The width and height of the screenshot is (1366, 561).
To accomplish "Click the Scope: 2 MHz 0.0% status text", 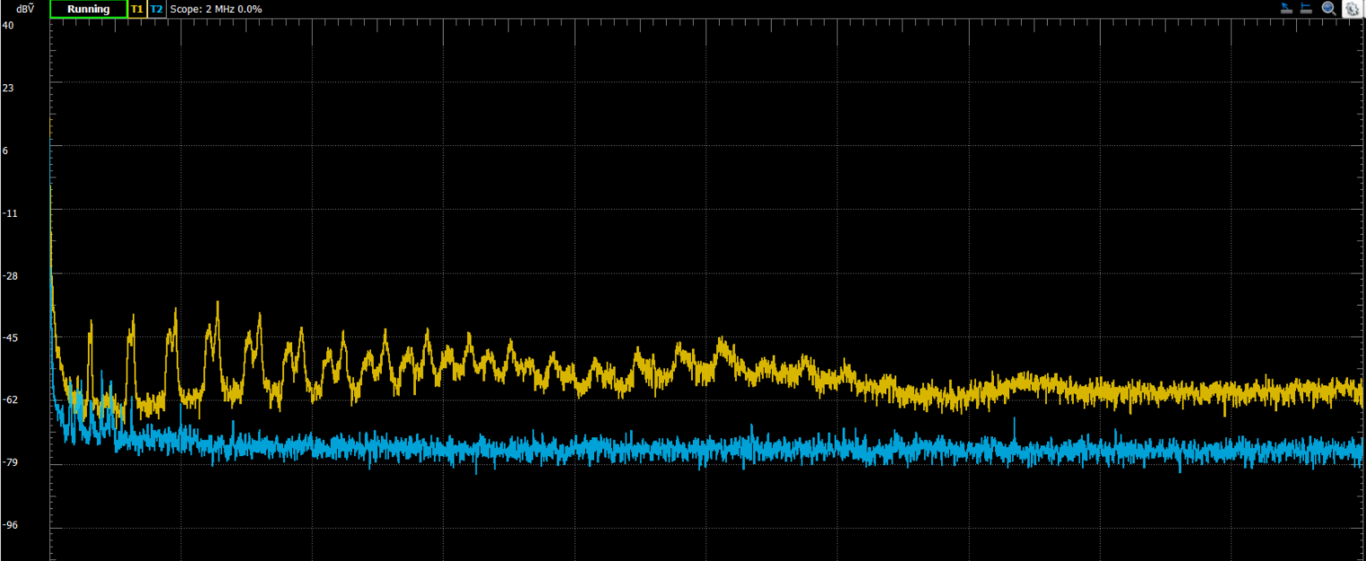I will pos(216,9).
